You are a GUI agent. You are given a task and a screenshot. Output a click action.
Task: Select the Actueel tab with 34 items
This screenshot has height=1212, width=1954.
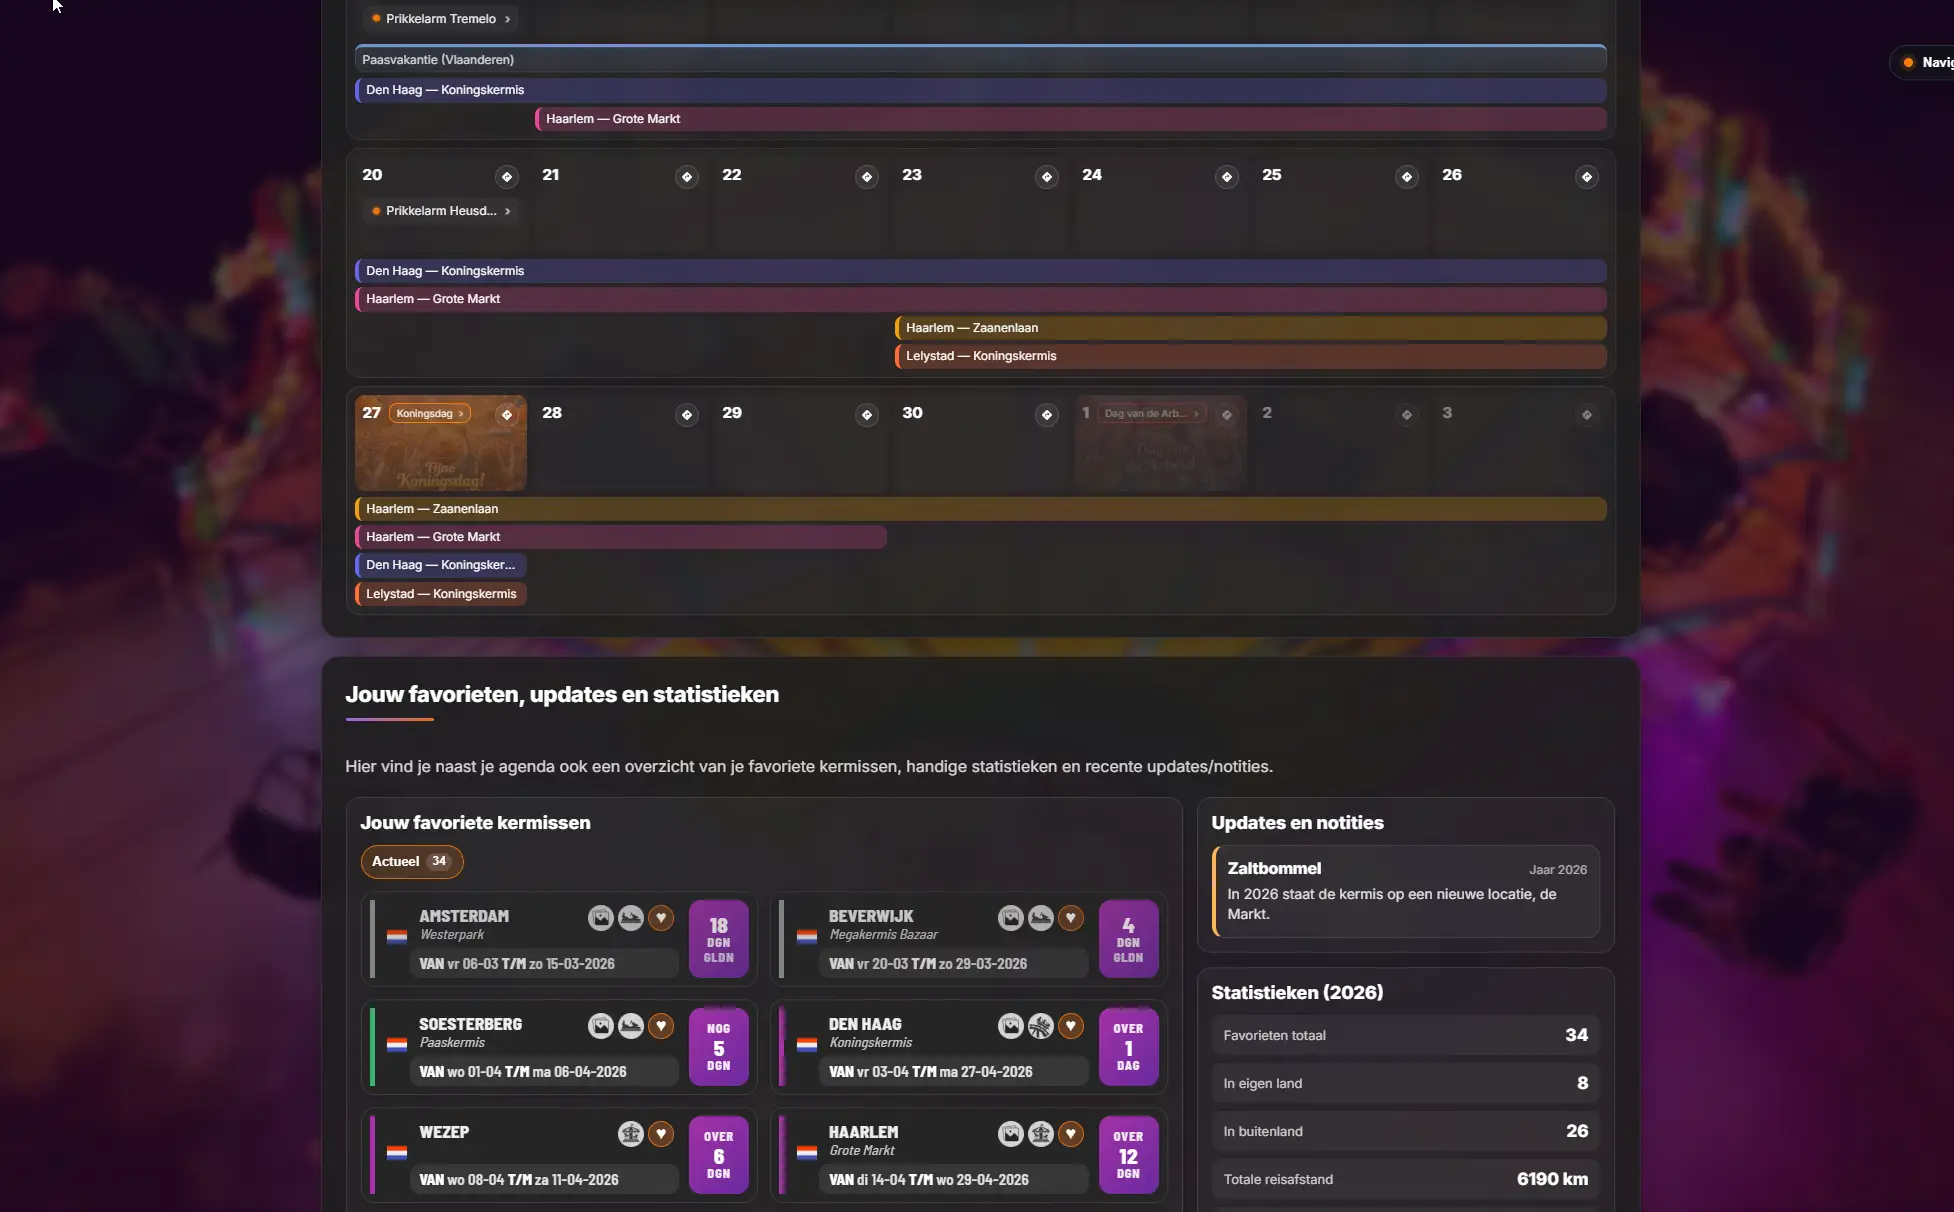[x=411, y=862]
